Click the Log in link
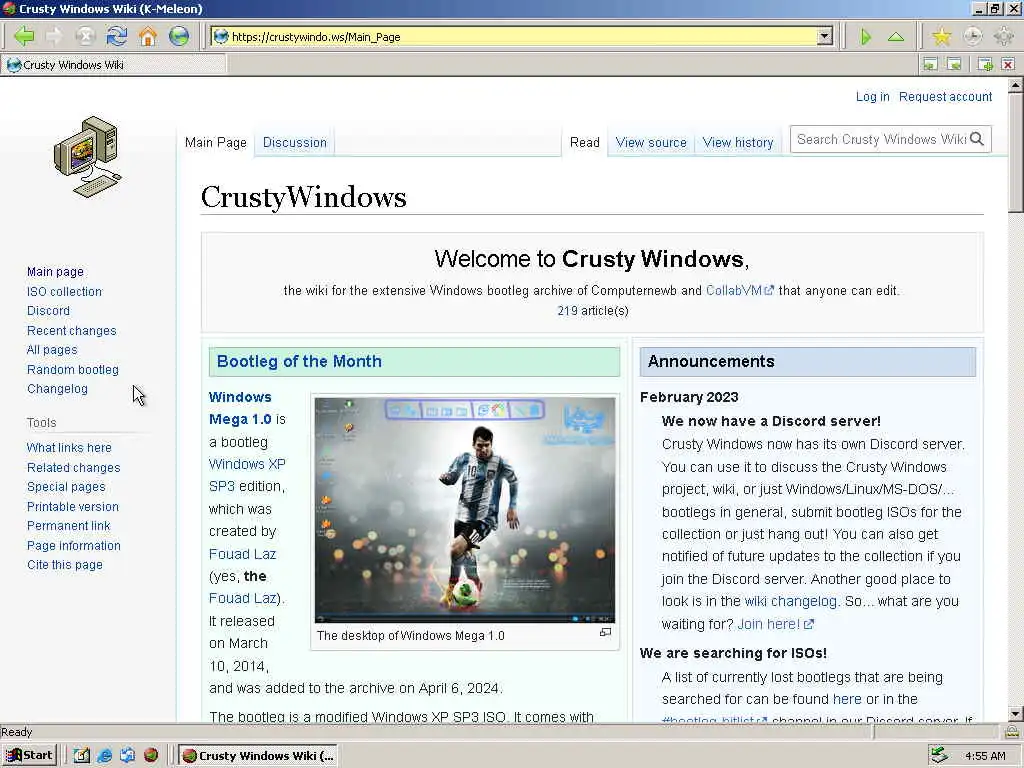The image size is (1024, 768). click(872, 97)
